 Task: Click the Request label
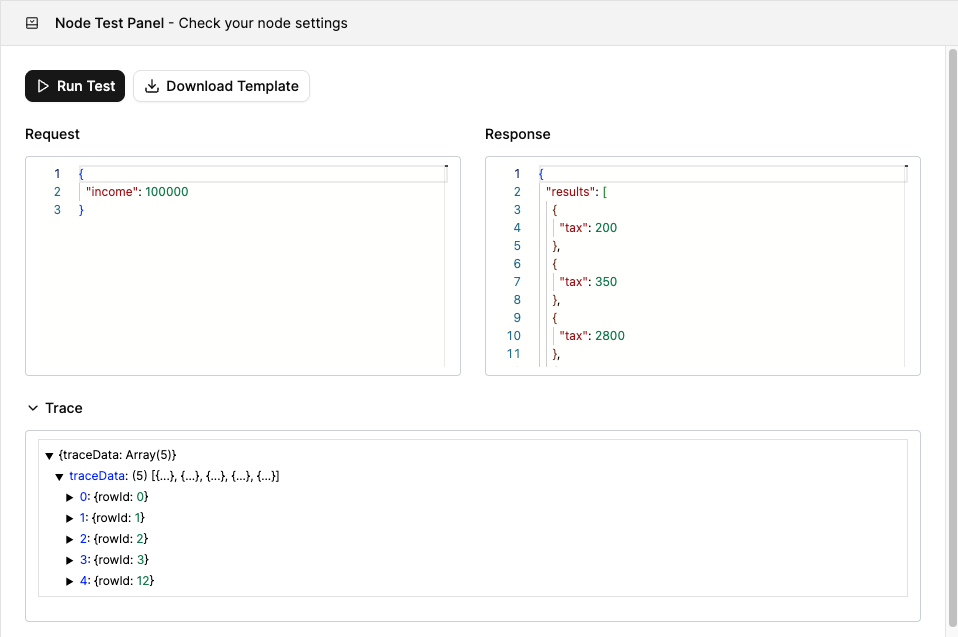tap(53, 134)
